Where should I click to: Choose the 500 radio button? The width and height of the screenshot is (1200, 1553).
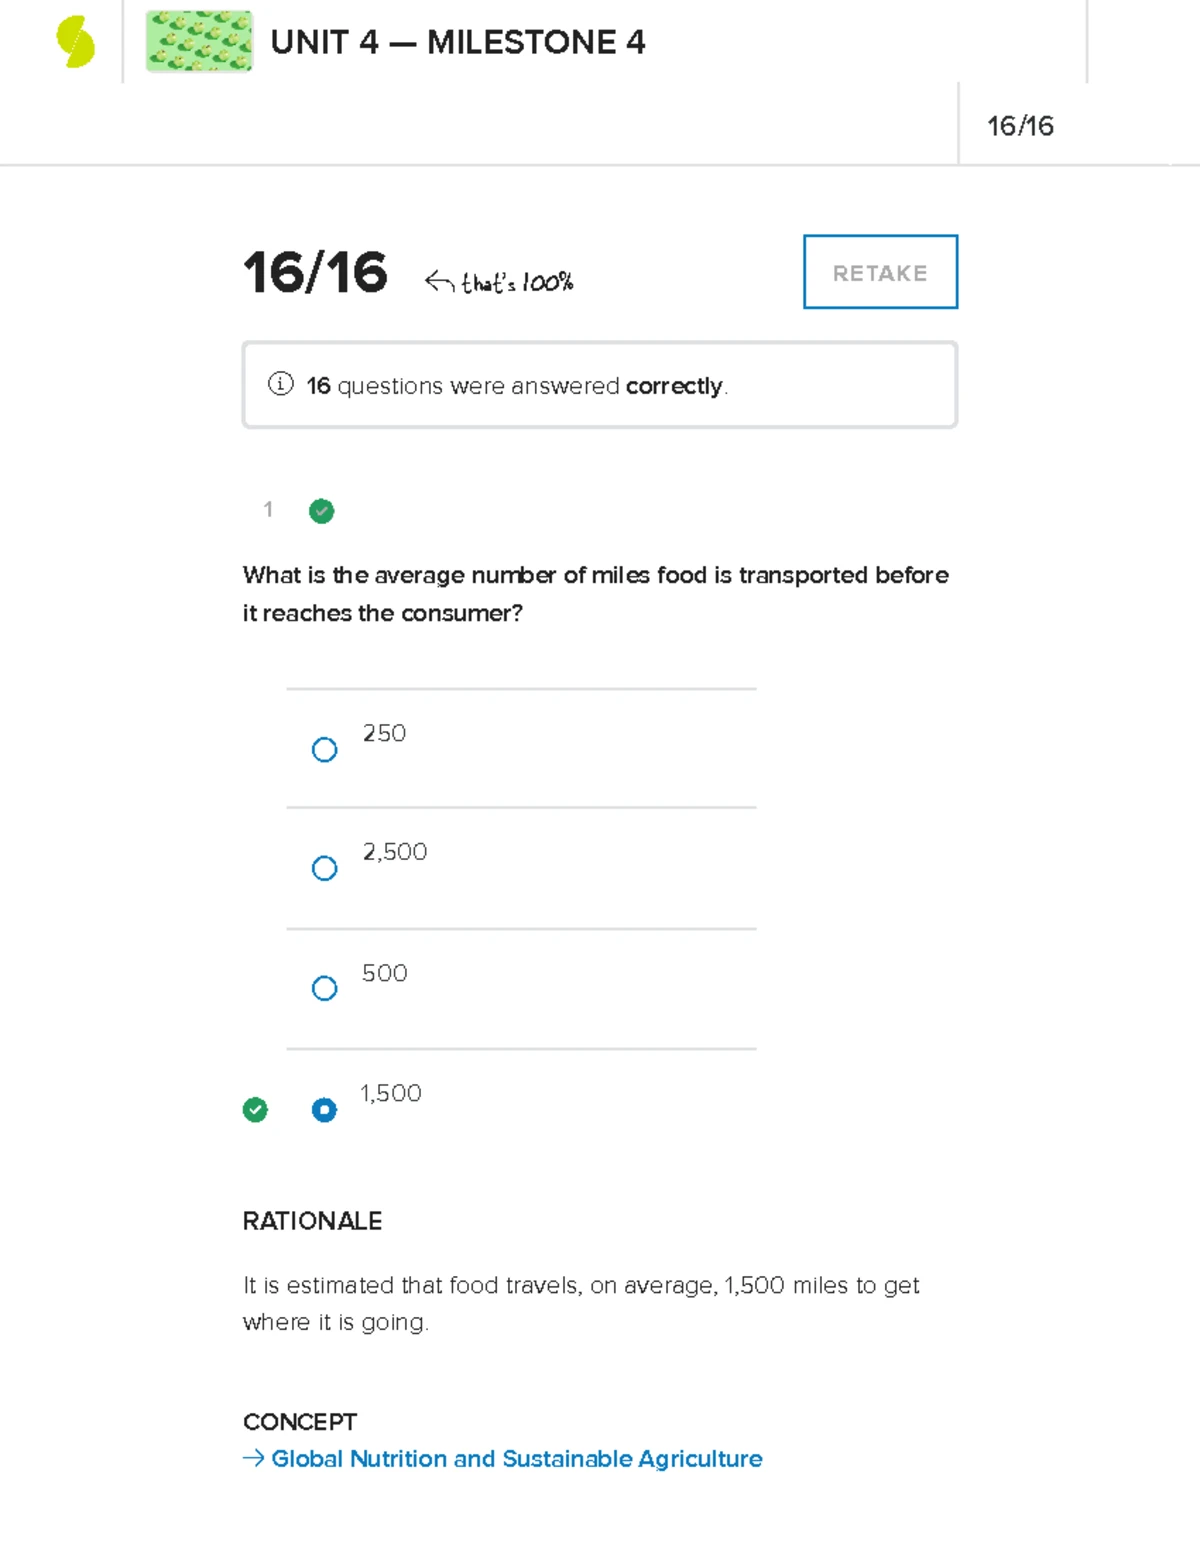point(324,989)
